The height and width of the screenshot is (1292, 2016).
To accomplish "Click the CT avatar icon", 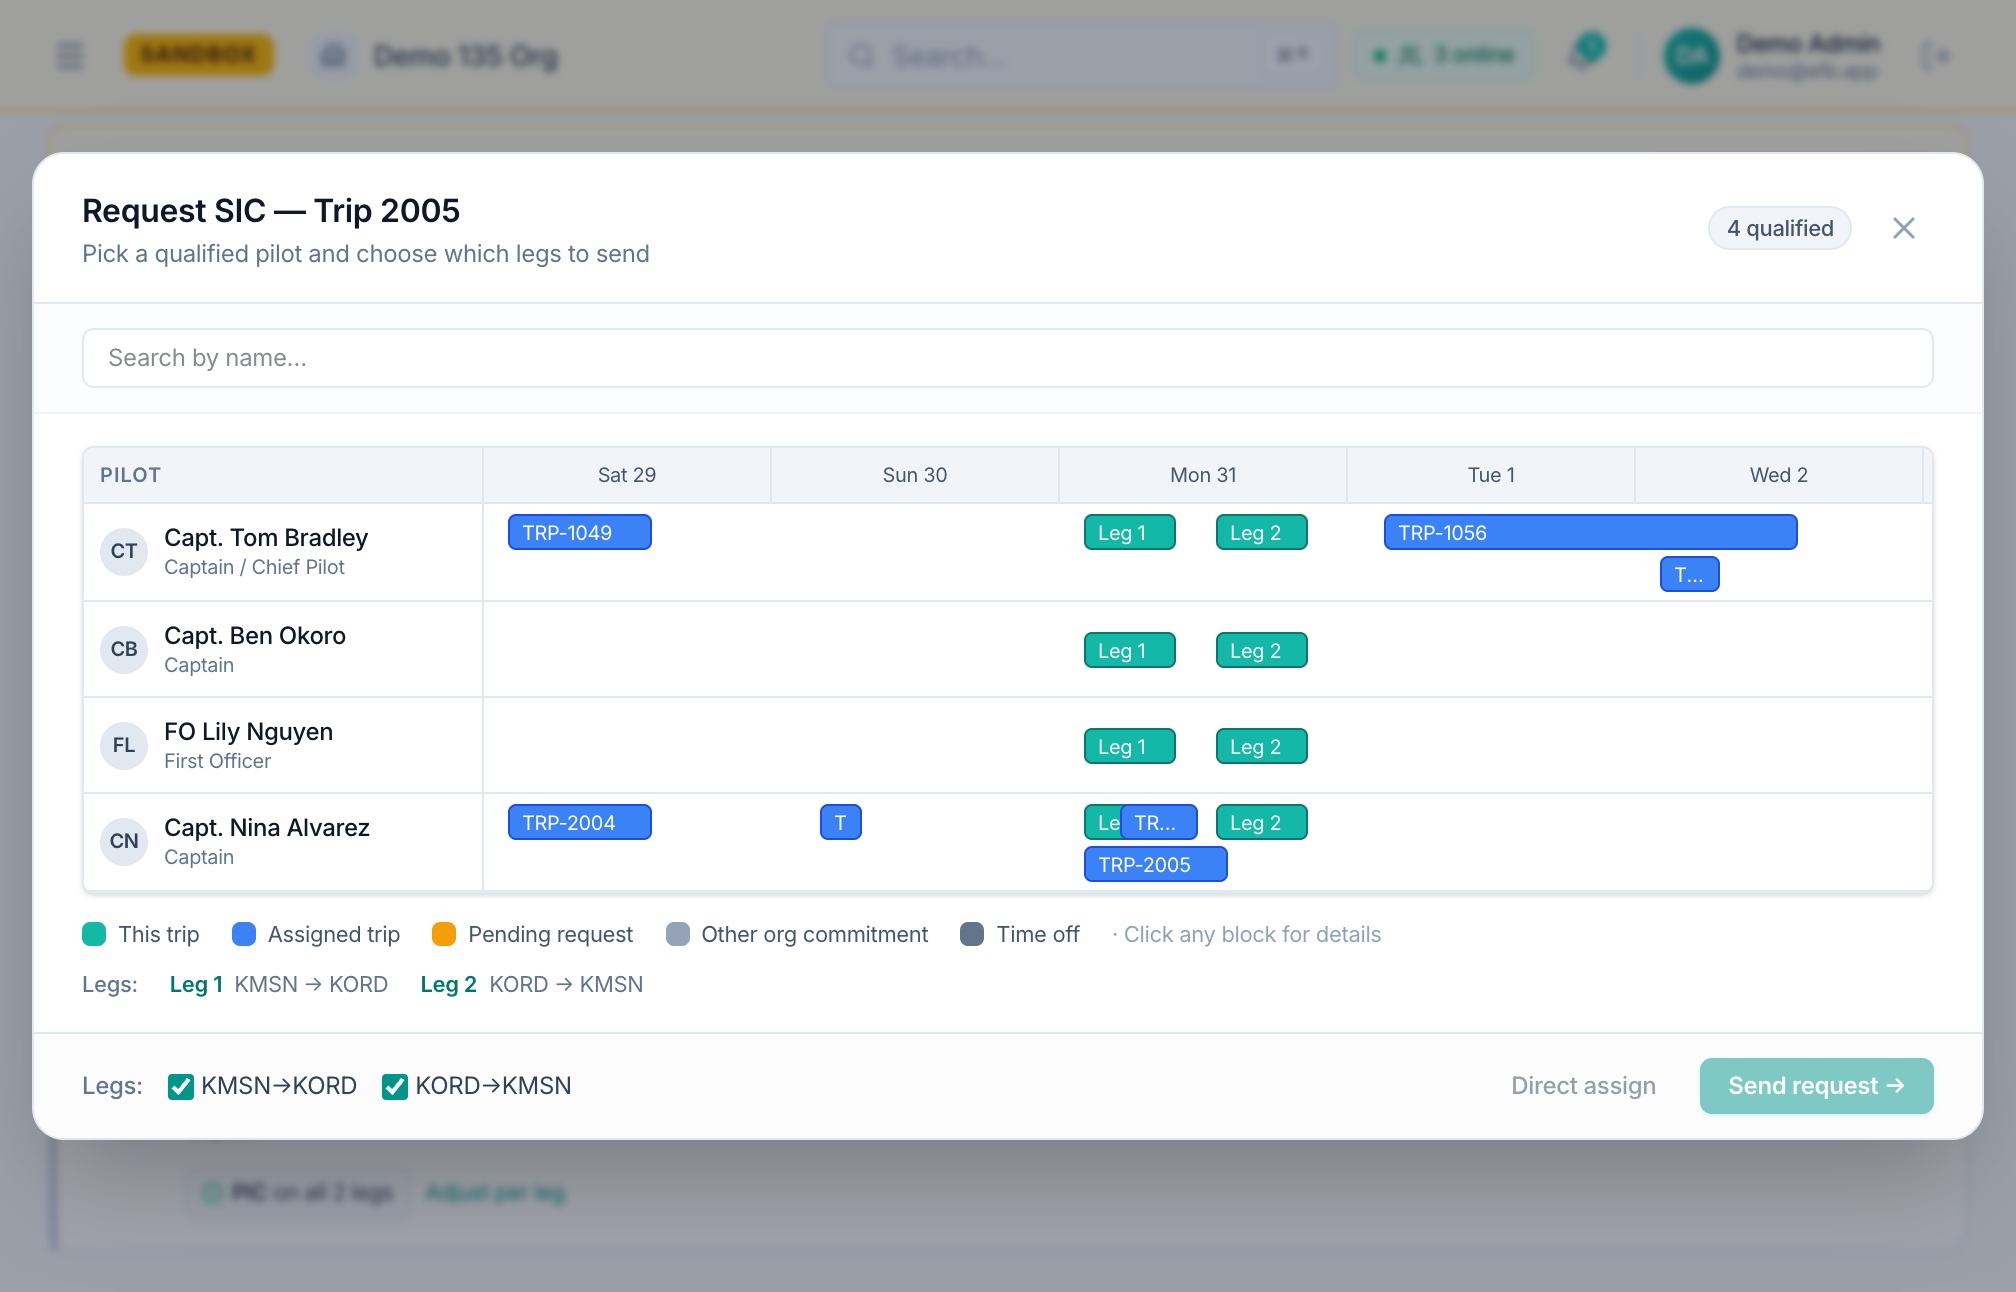I will [x=124, y=552].
